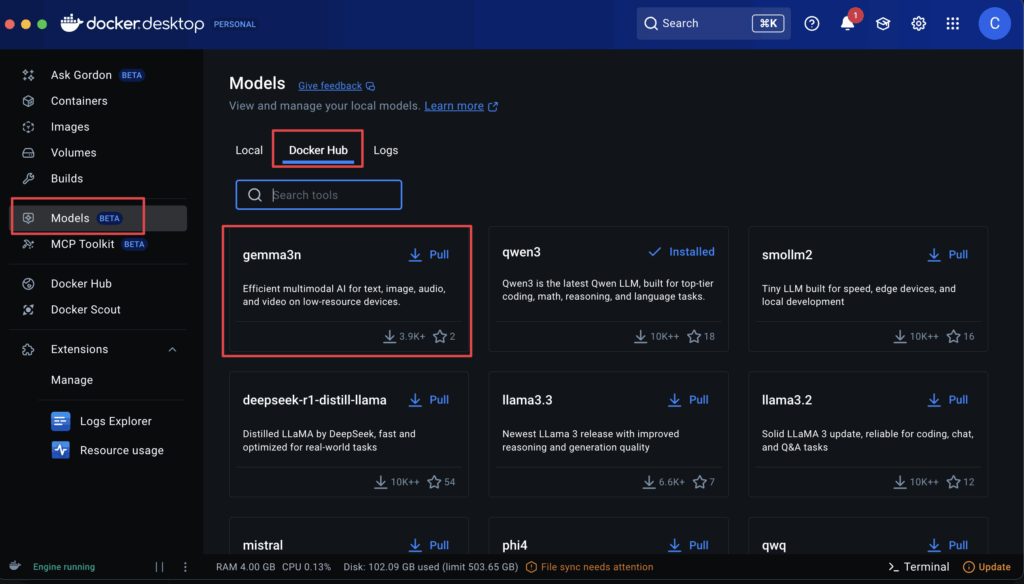Open Docker Hub from the sidebar
1024x584 pixels.
[81, 284]
